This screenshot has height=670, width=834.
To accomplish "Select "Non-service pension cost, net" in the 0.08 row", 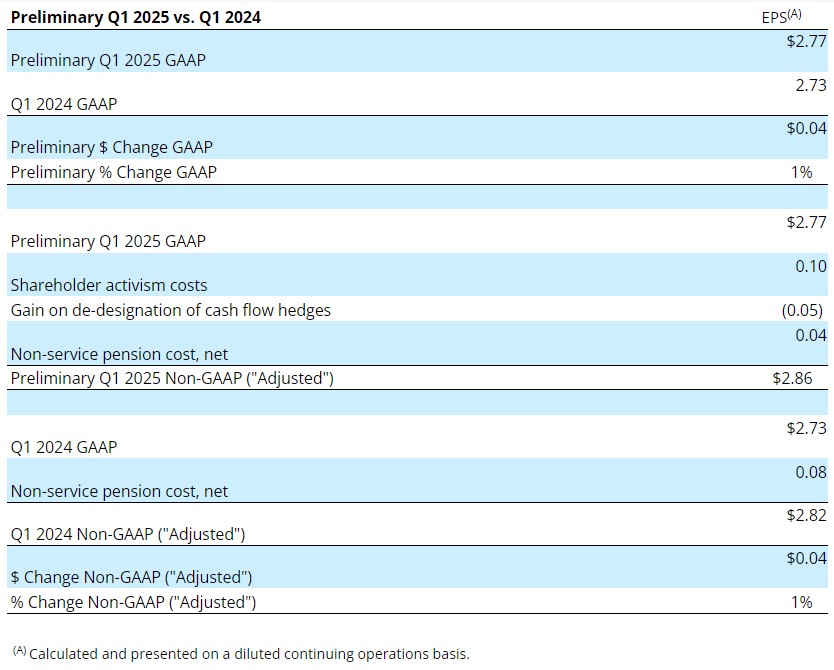I will coord(119,491).
